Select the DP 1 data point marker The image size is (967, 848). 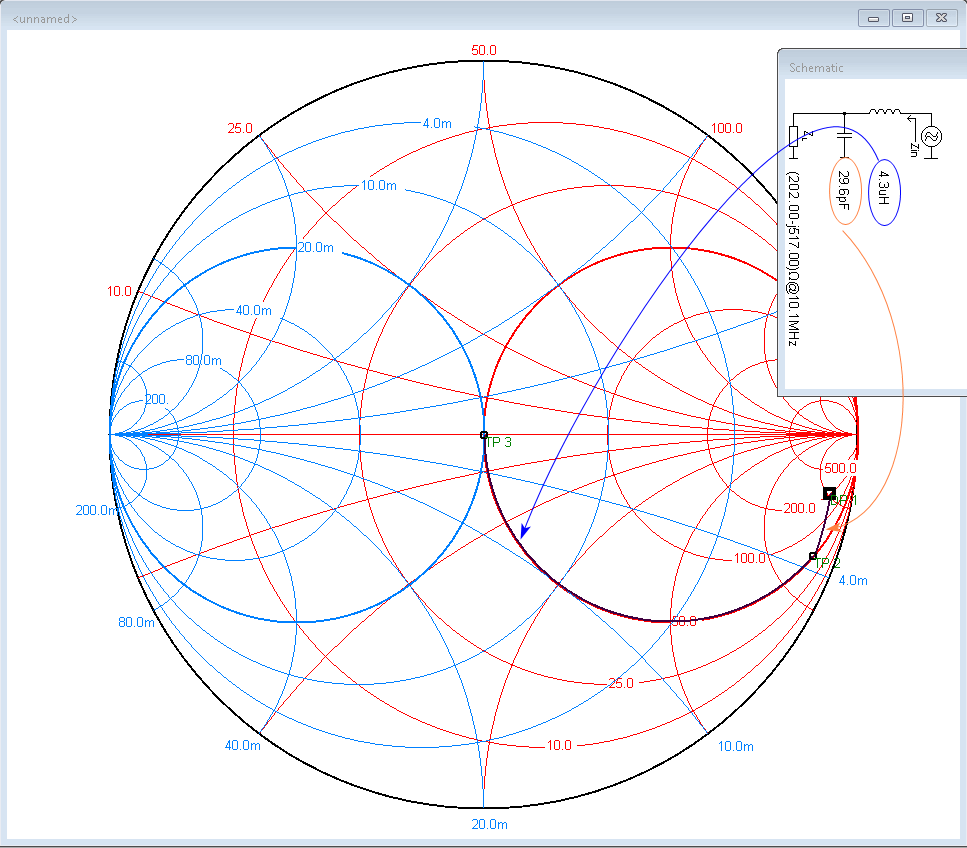829,493
